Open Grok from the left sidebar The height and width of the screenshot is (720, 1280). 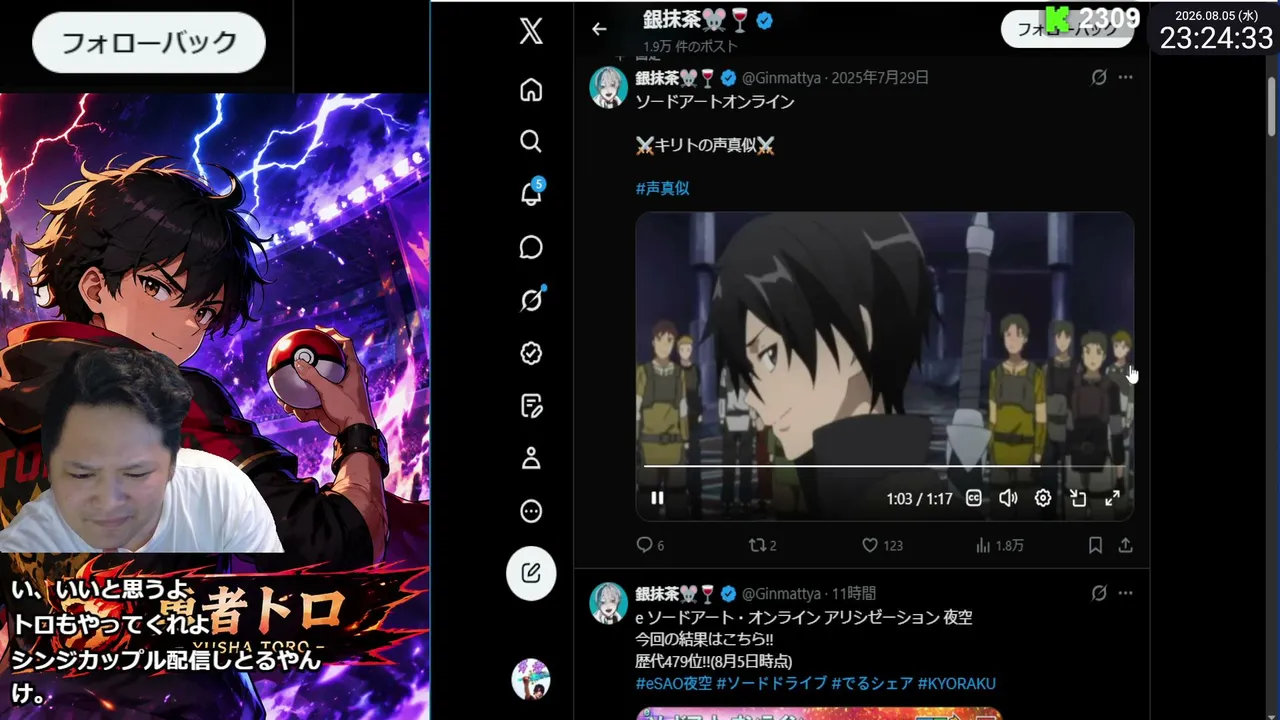[531, 299]
